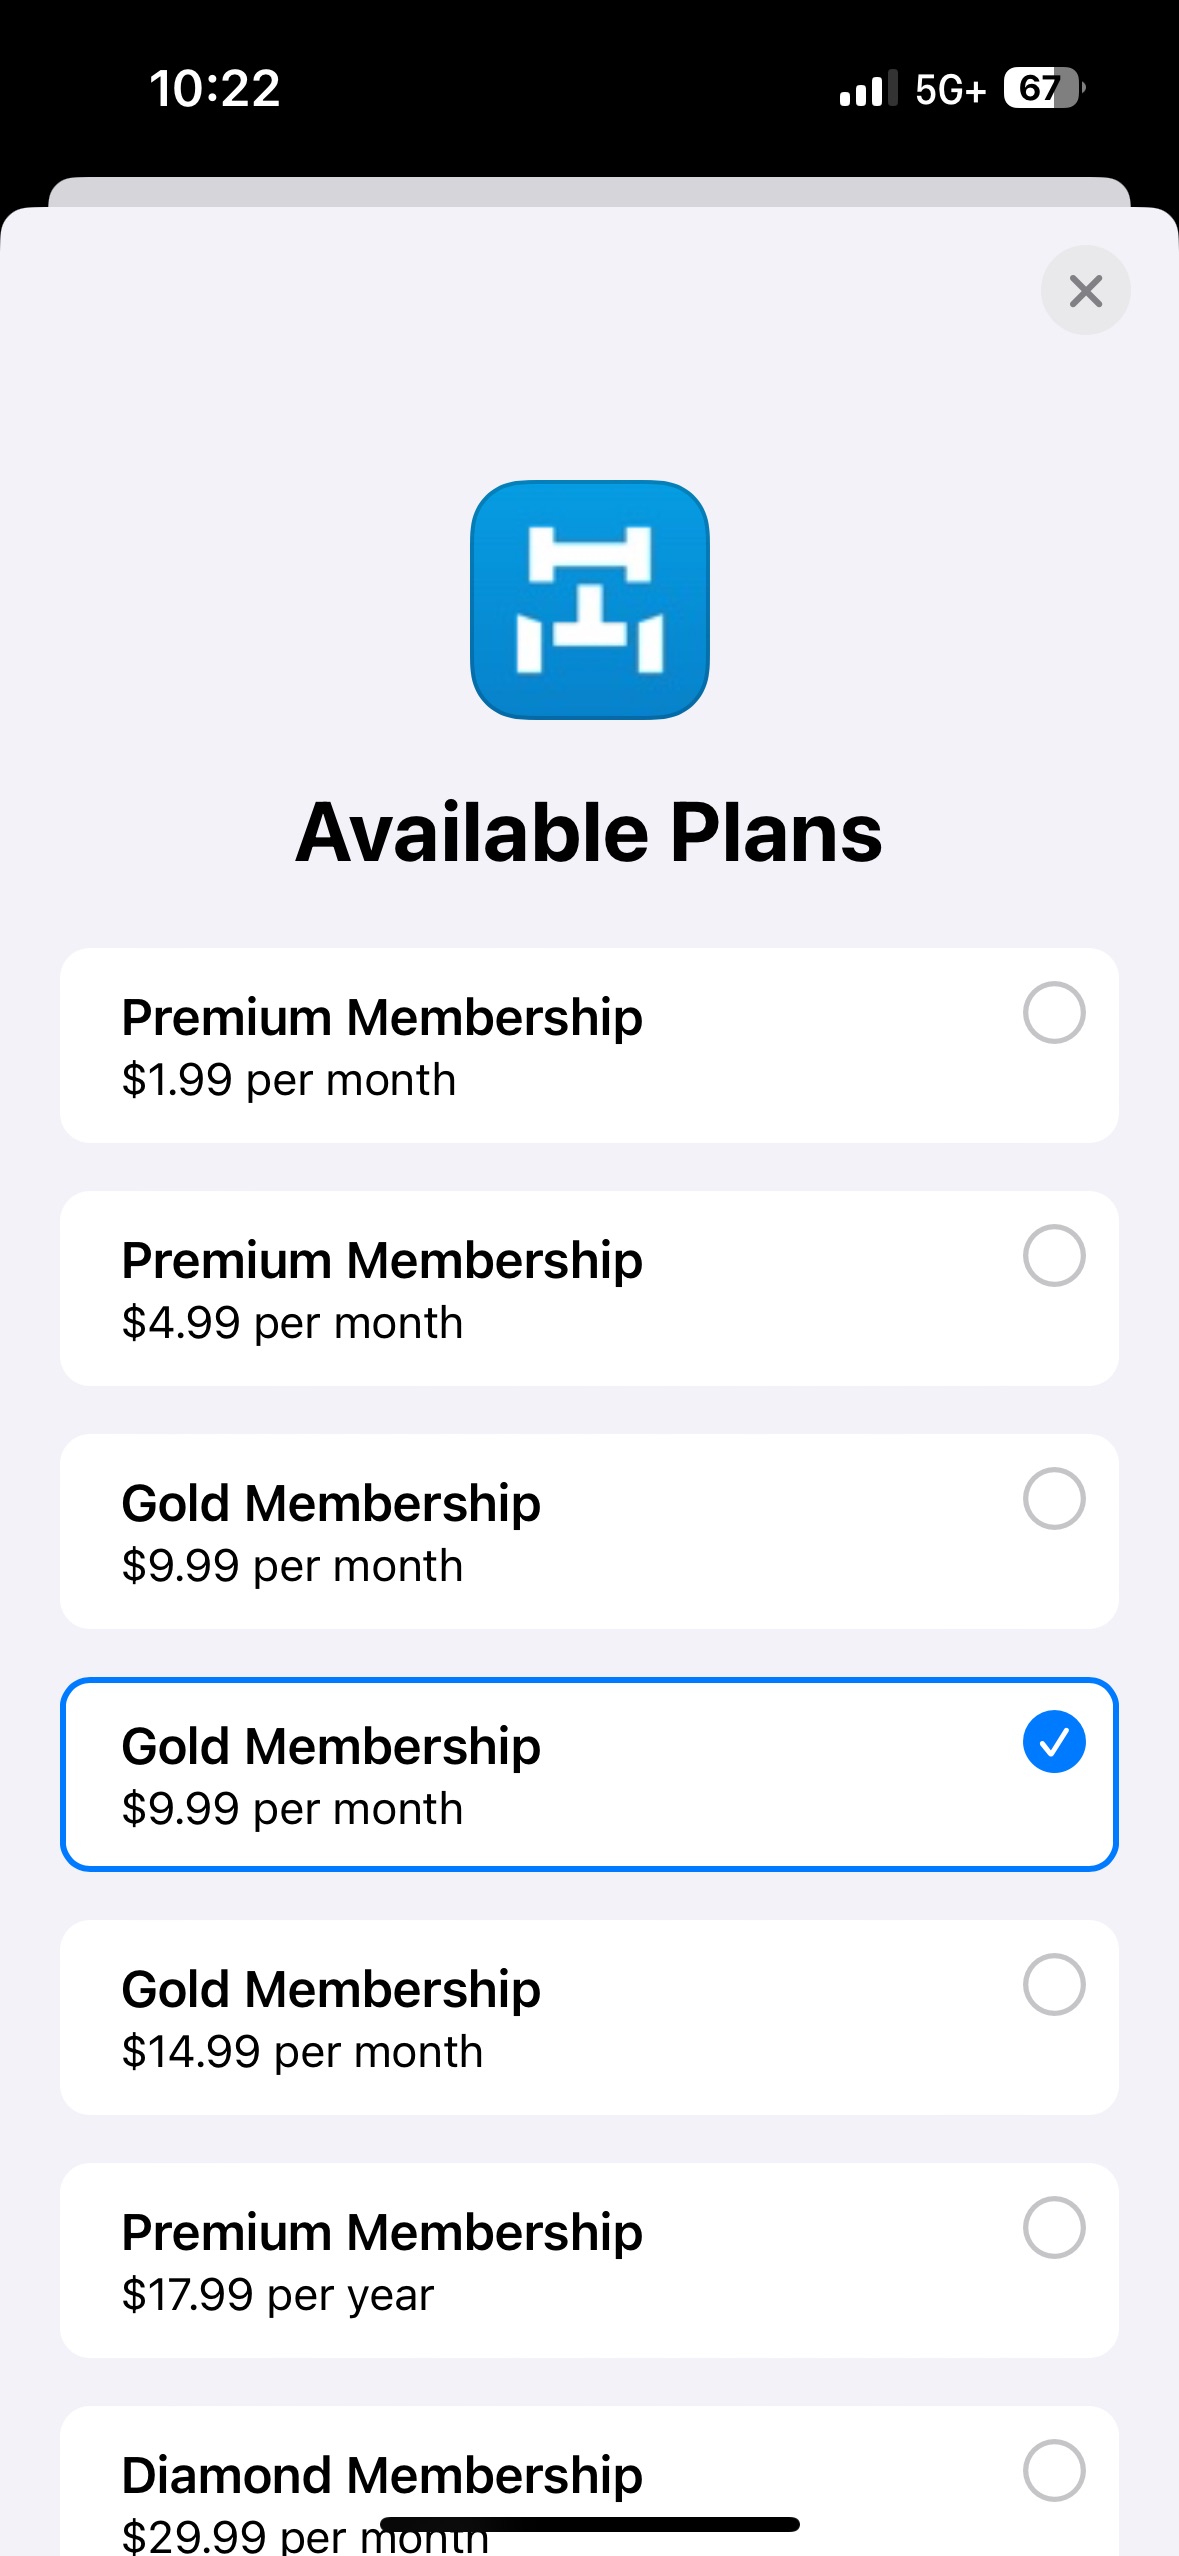1179x2556 pixels.
Task: Tap the Premium Membership $4.99 plan title
Action: pos(382,1261)
